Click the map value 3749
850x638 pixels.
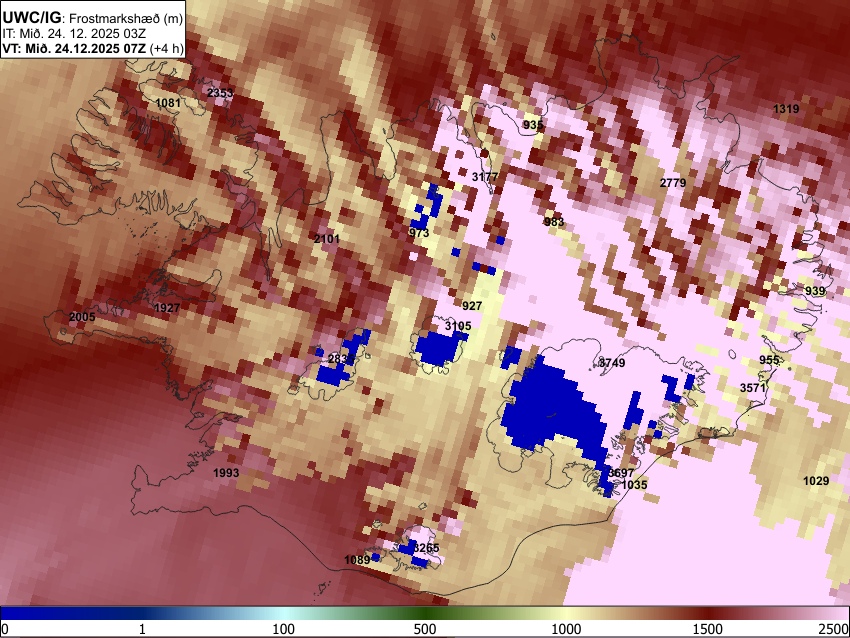[x=611, y=363]
